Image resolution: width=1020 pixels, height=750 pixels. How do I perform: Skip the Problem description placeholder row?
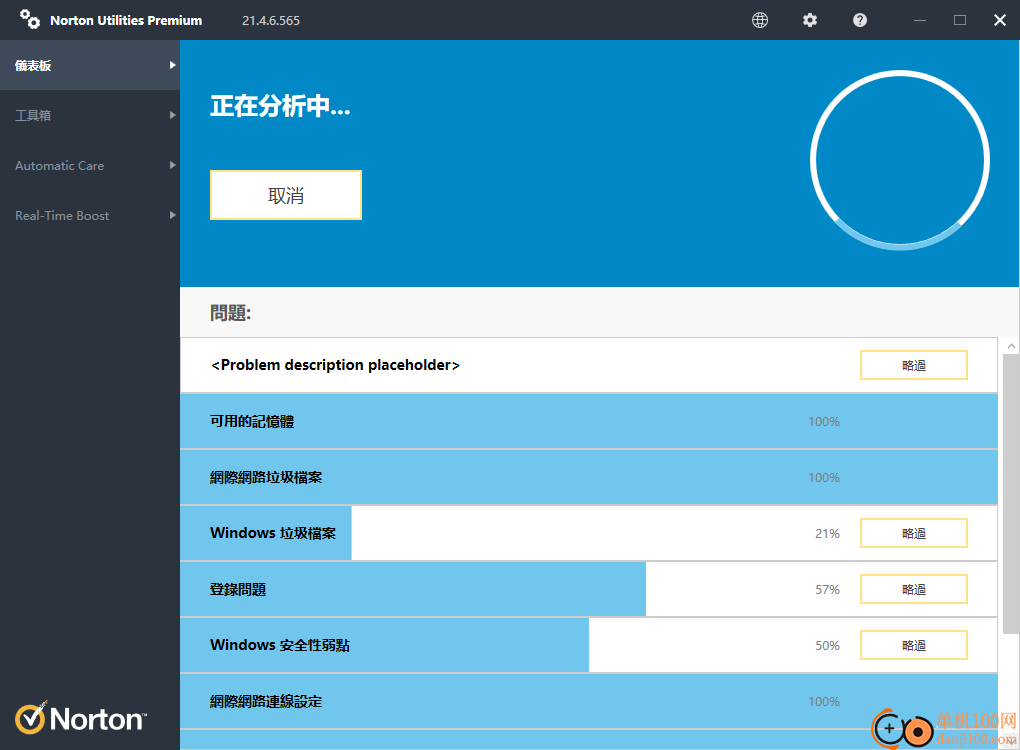(913, 366)
